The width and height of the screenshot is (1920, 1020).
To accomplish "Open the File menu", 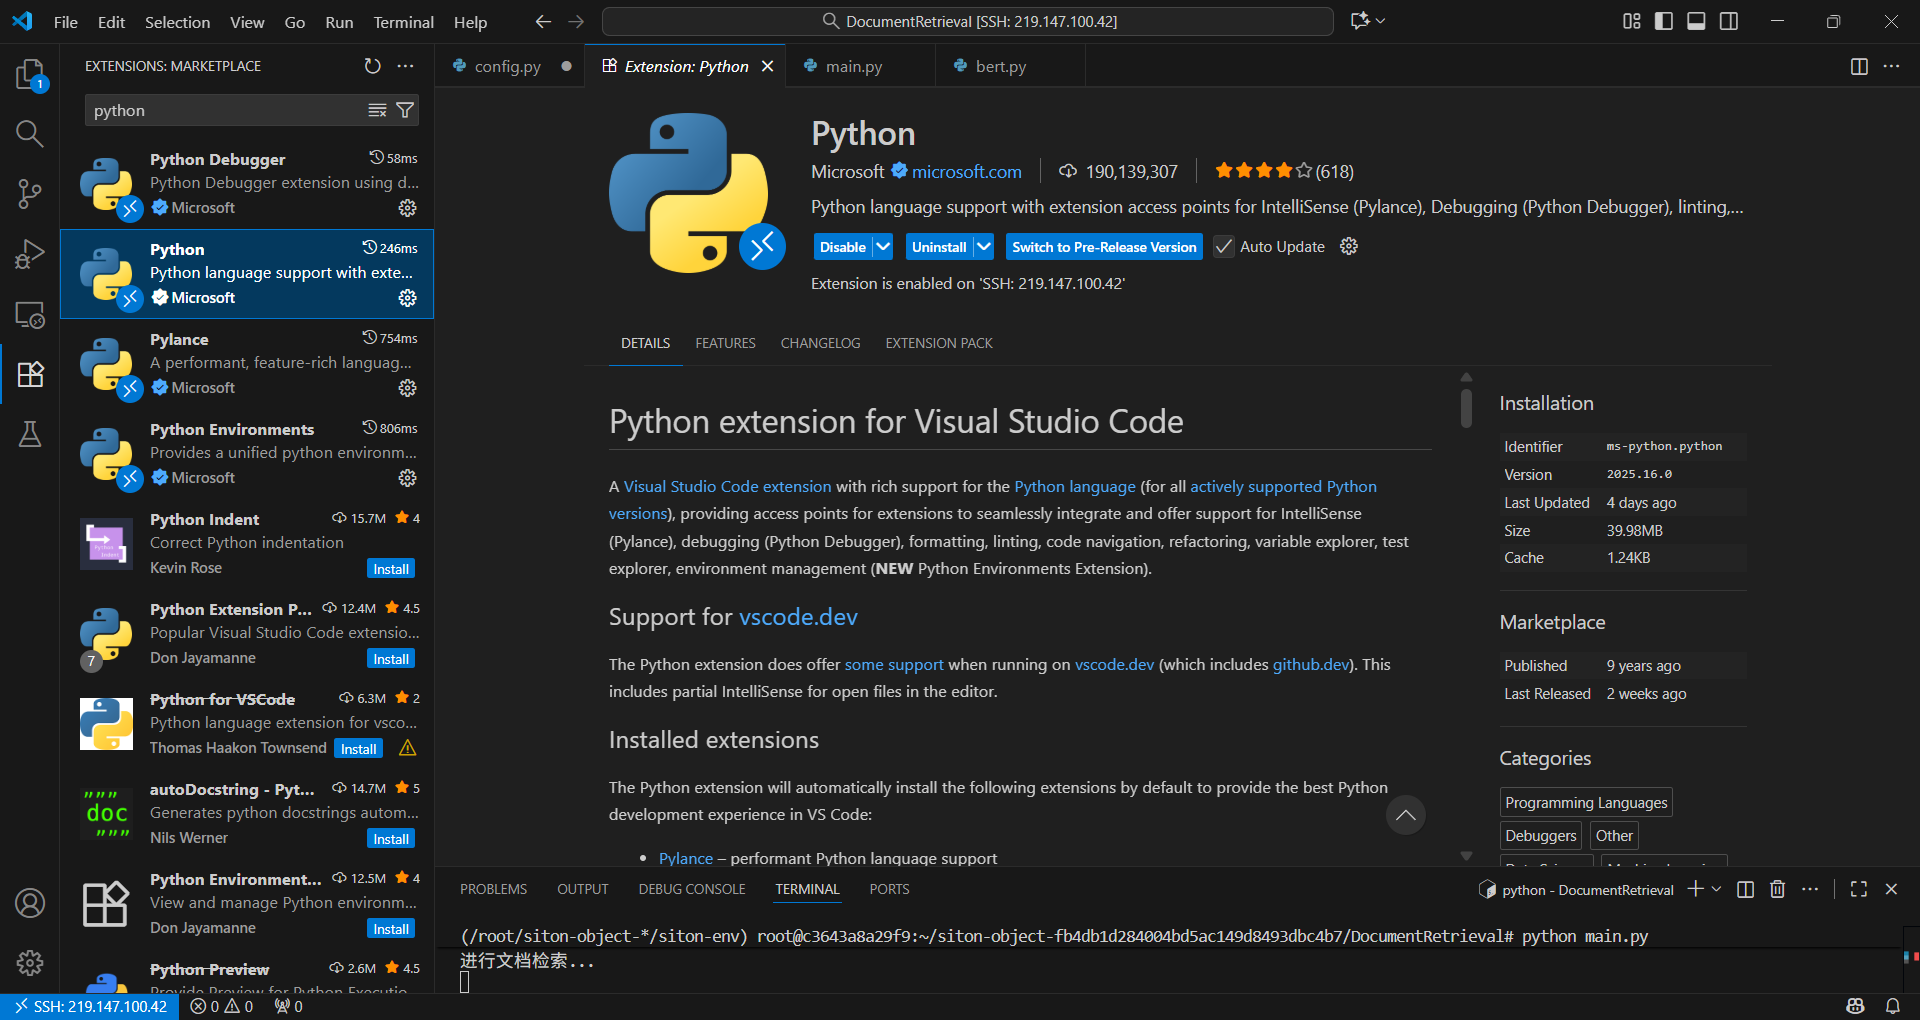I will point(66,21).
